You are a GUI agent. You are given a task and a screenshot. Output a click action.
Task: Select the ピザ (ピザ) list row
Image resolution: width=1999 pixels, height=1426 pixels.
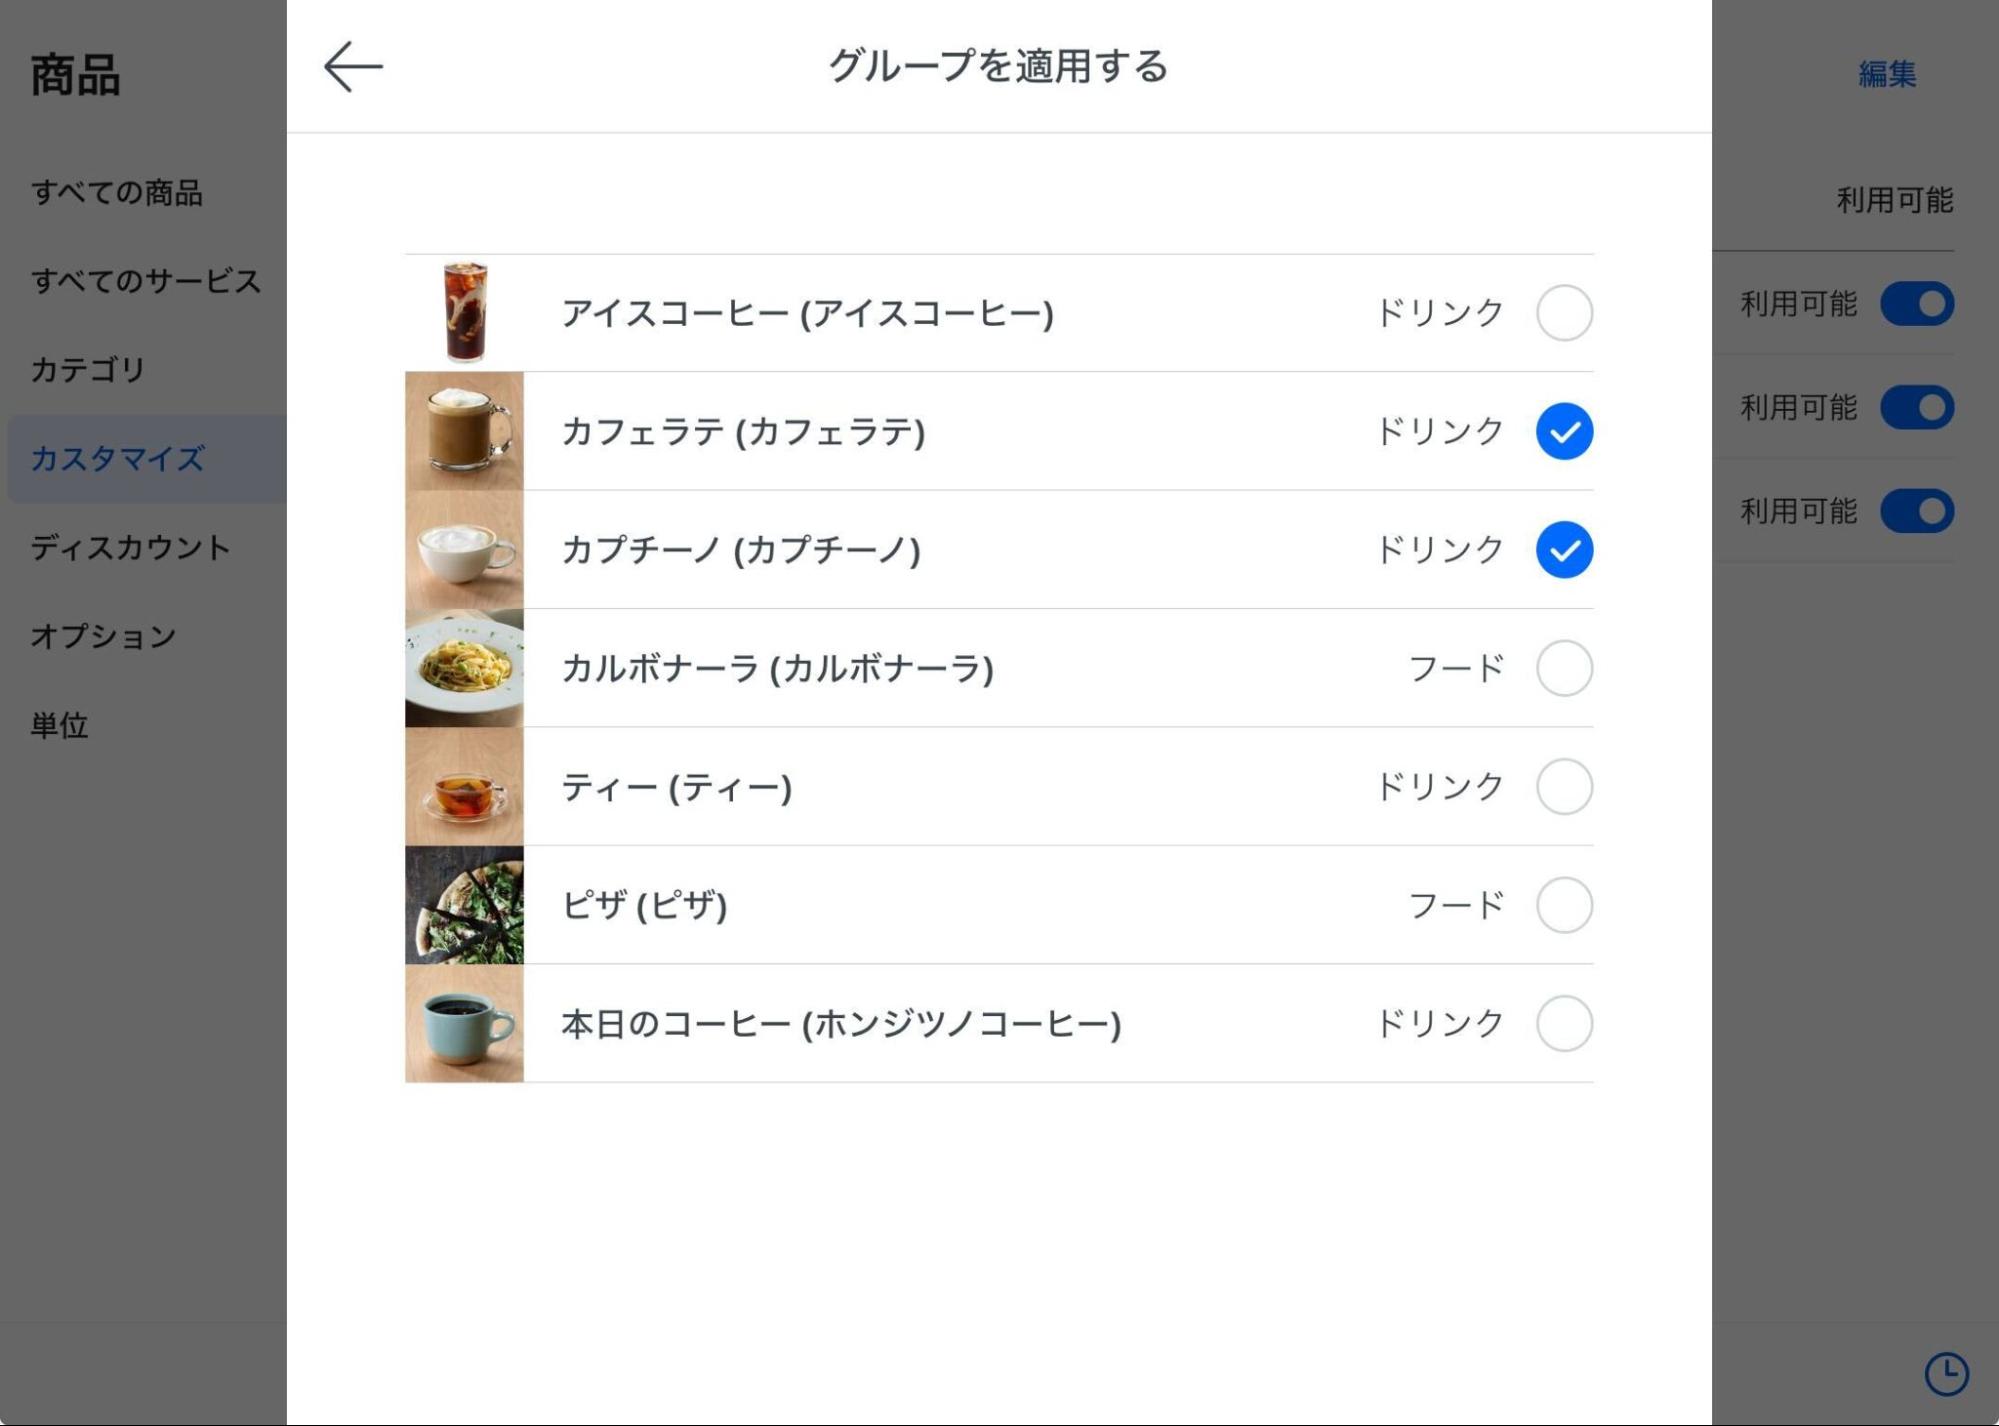point(1000,905)
